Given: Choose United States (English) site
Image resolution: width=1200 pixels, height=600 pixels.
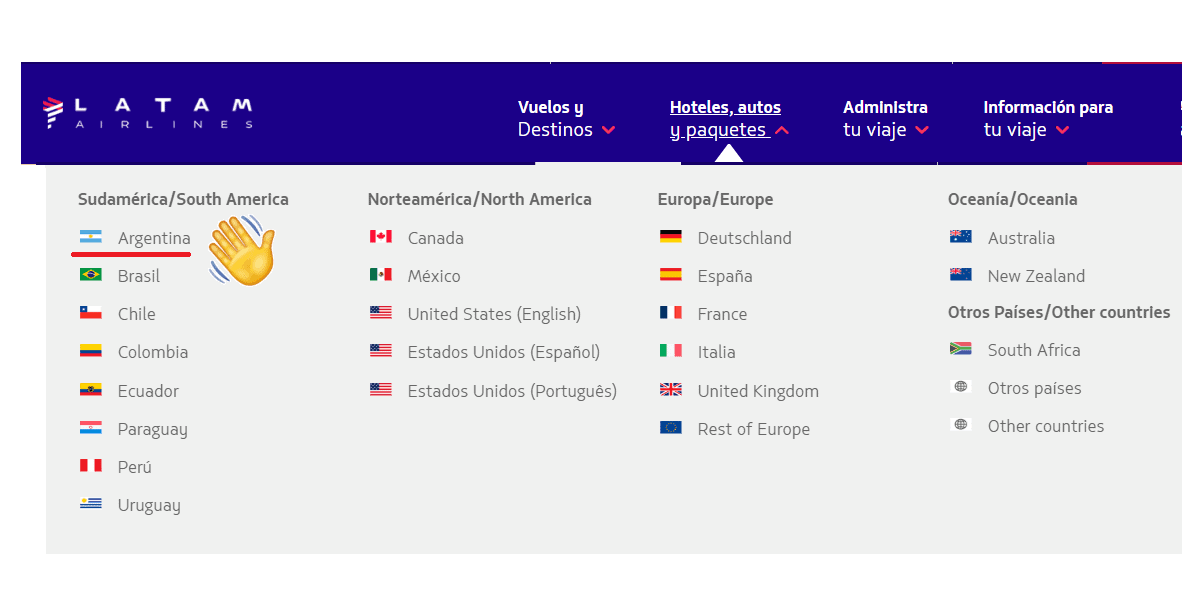Looking at the screenshot, I should click(x=494, y=314).
